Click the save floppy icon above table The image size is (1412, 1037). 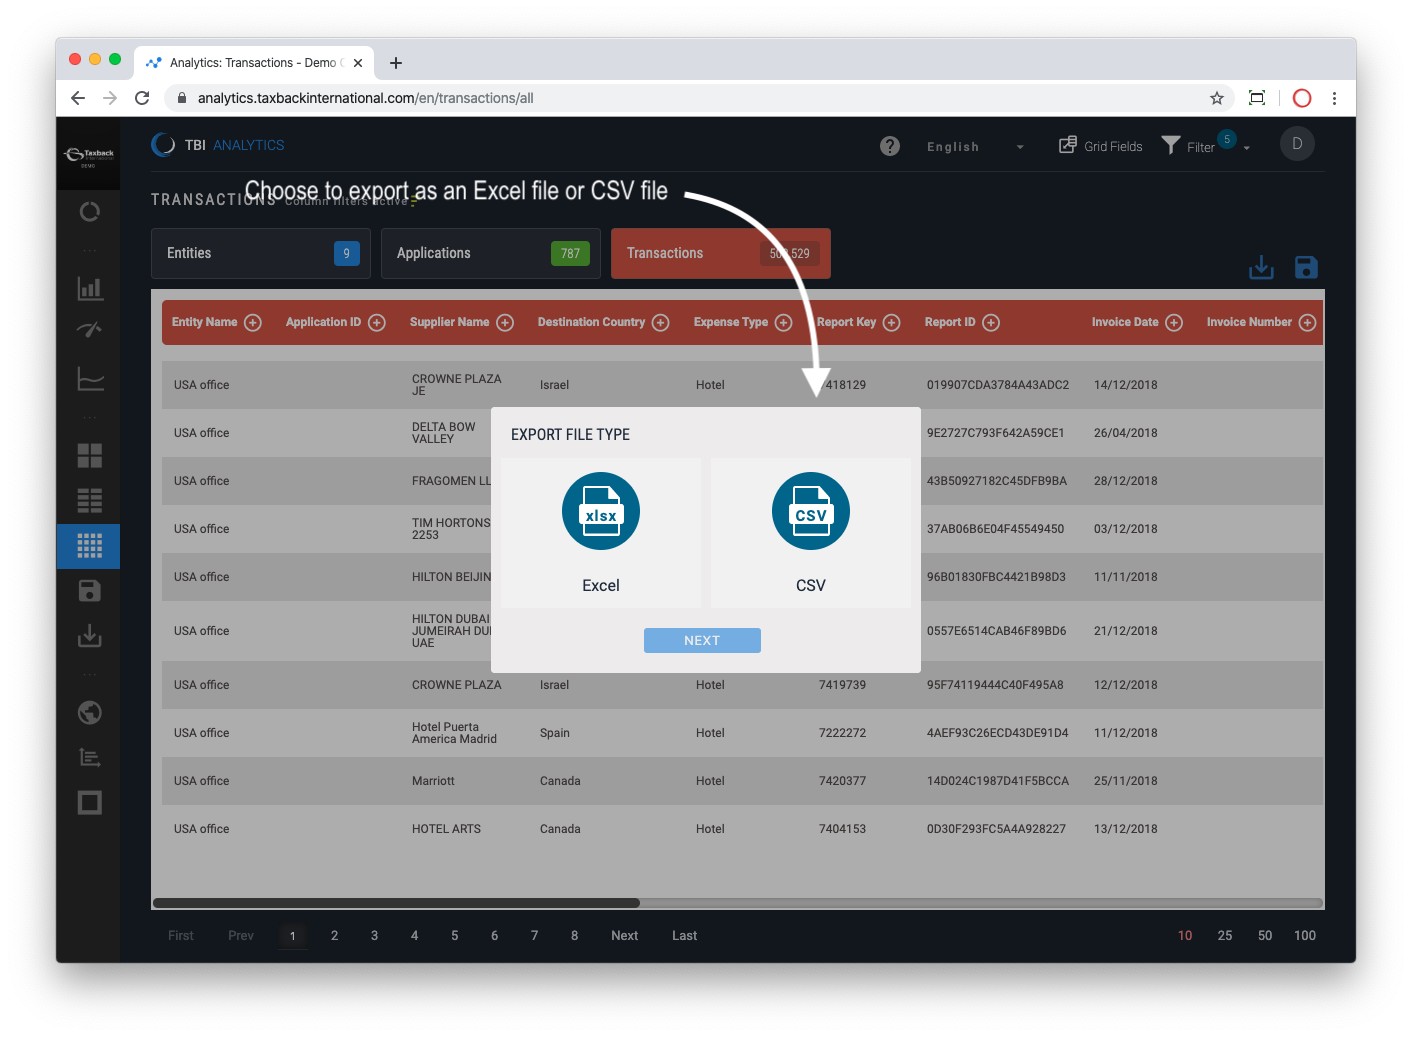click(1306, 267)
